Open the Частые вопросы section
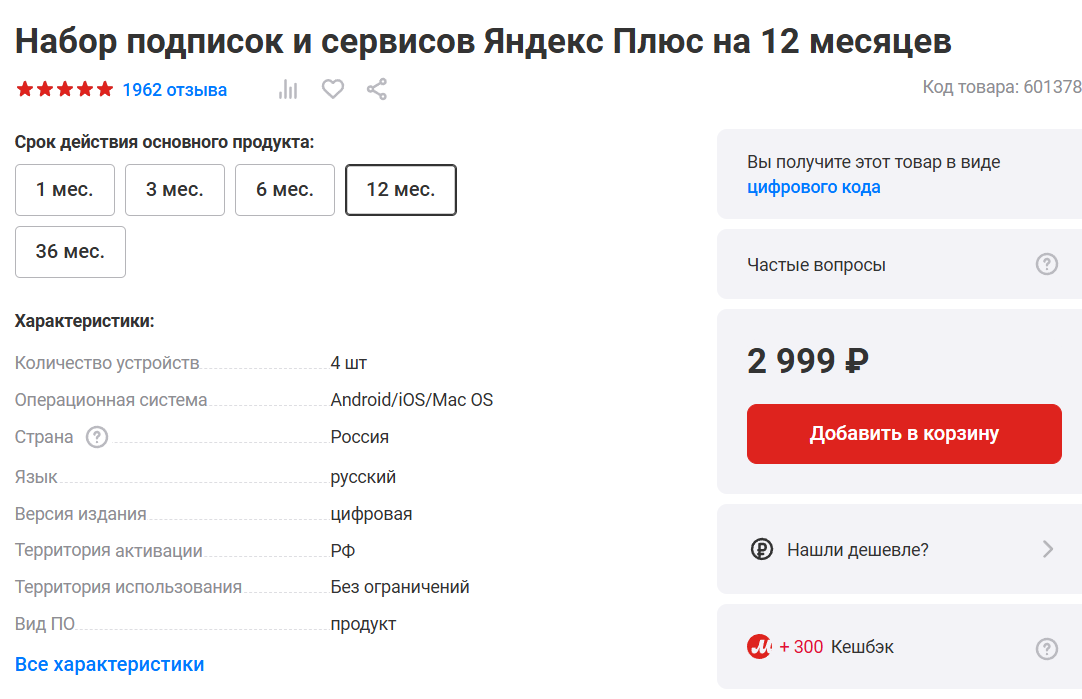This screenshot has height=699, width=1082. [x=817, y=265]
